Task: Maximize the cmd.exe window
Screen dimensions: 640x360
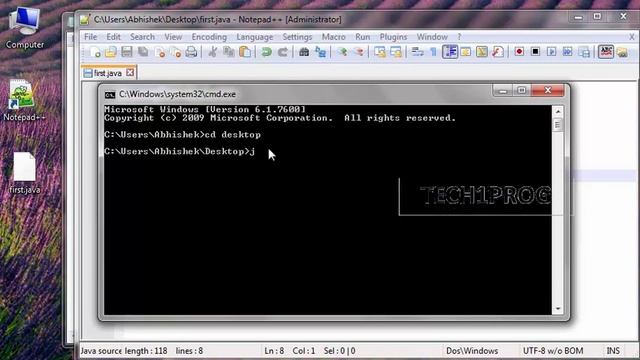Action: tap(522, 91)
